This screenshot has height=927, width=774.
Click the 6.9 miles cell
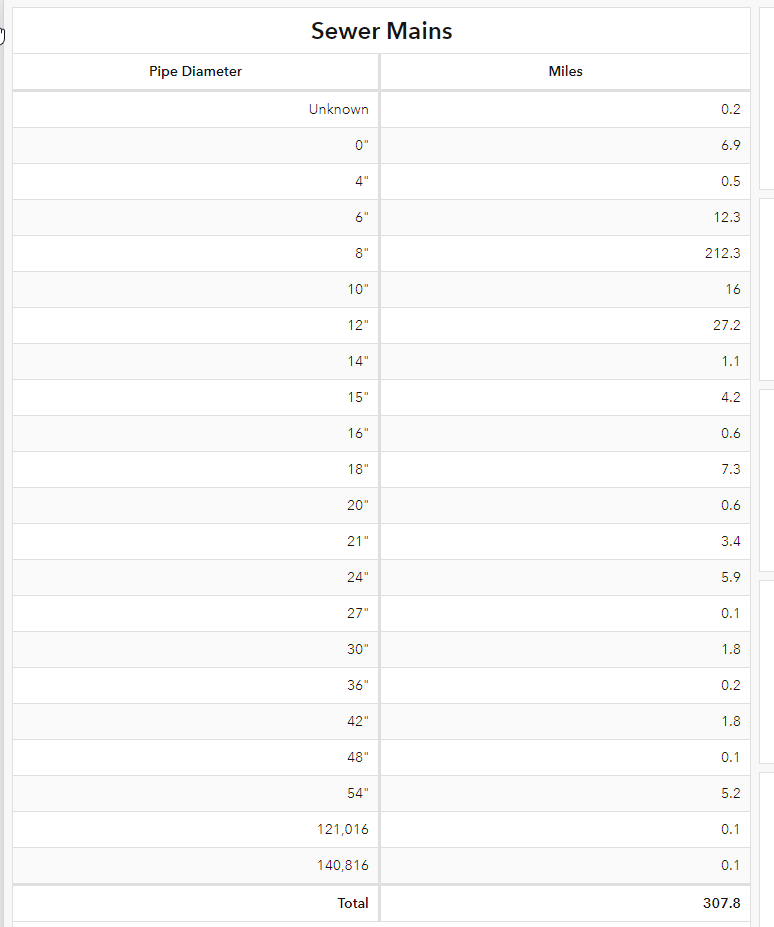pyautogui.click(x=730, y=146)
